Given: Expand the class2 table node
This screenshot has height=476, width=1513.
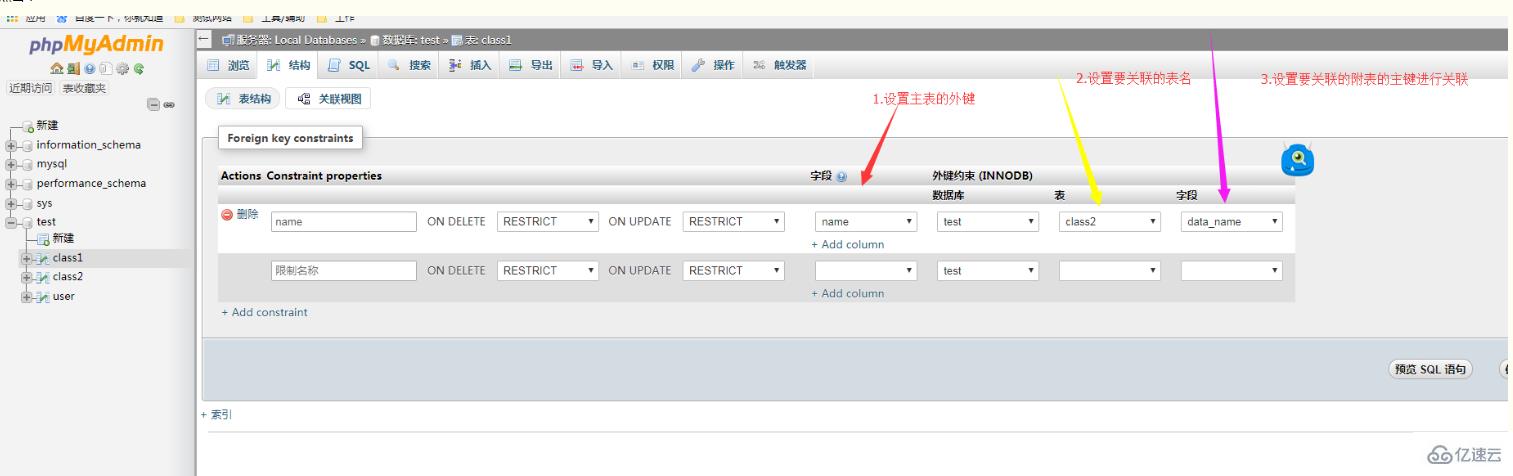Looking at the screenshot, I should (26, 277).
